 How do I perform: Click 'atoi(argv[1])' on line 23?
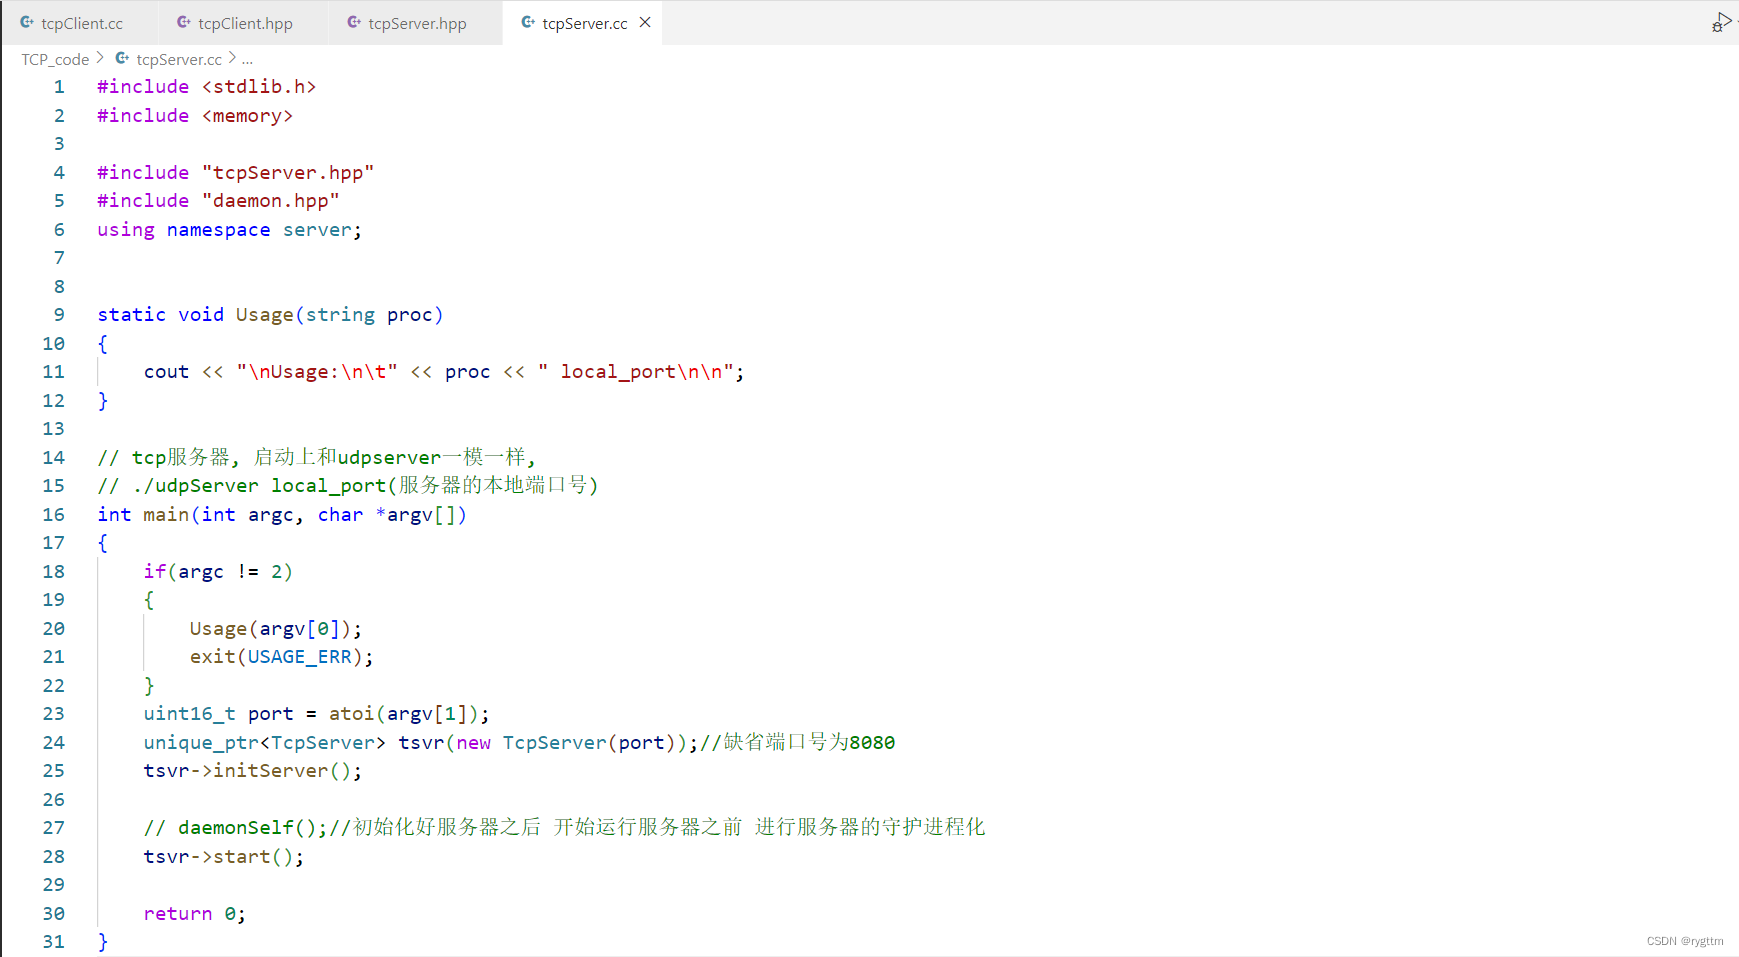click(404, 714)
